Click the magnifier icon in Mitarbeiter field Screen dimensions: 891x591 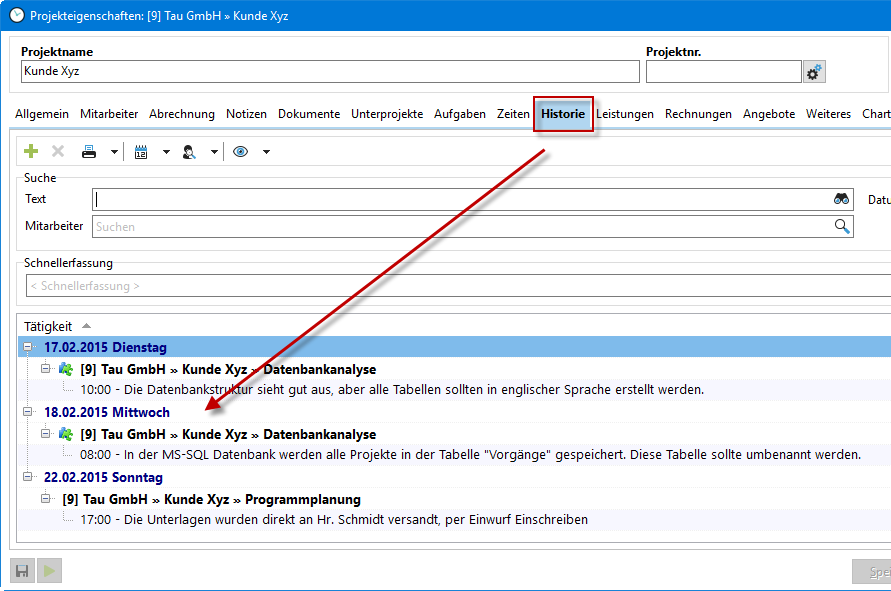pos(842,227)
